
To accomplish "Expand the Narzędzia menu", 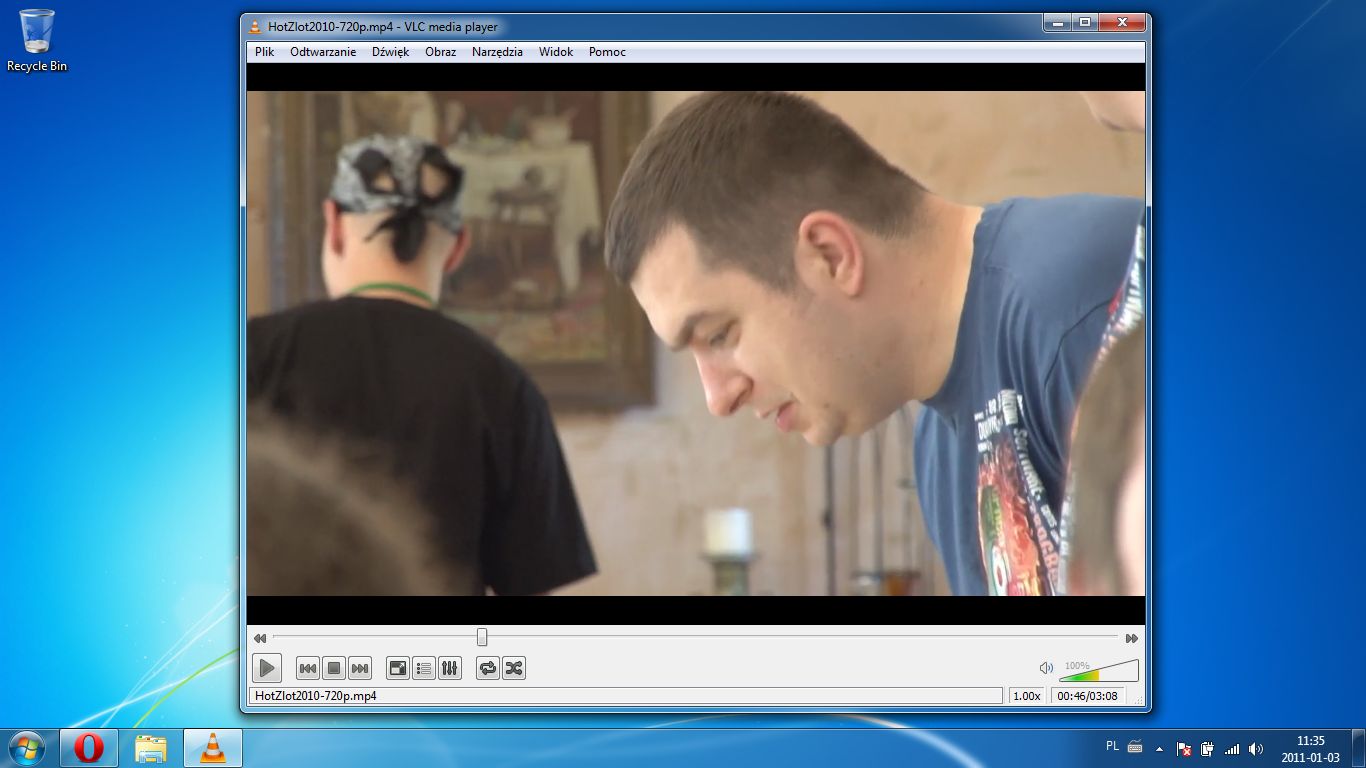I will point(497,52).
